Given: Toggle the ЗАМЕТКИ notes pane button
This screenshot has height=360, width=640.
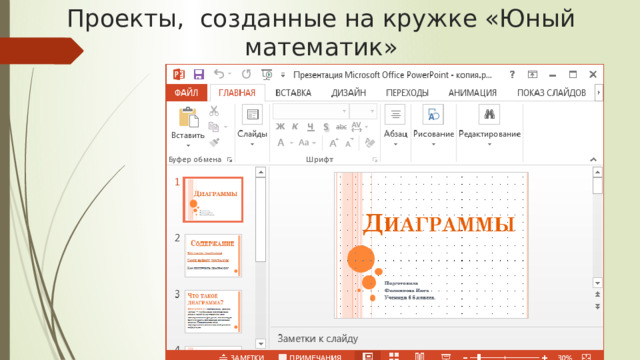Looking at the screenshot, I should click(241, 356).
